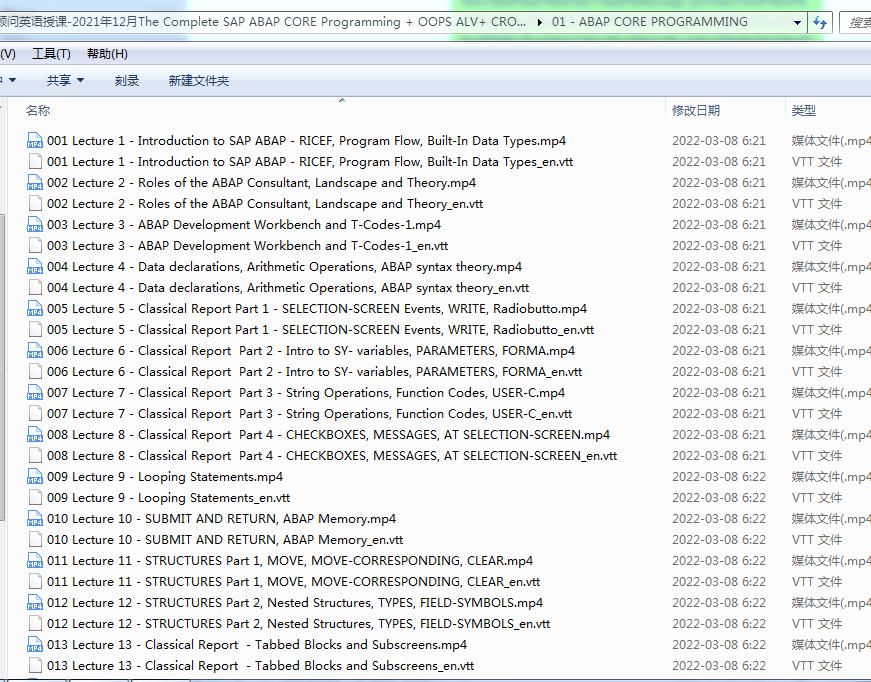The height and width of the screenshot is (682, 871).
Task: Click file icon of 005 Lecture 5 _en.vtt
Action: 35,329
